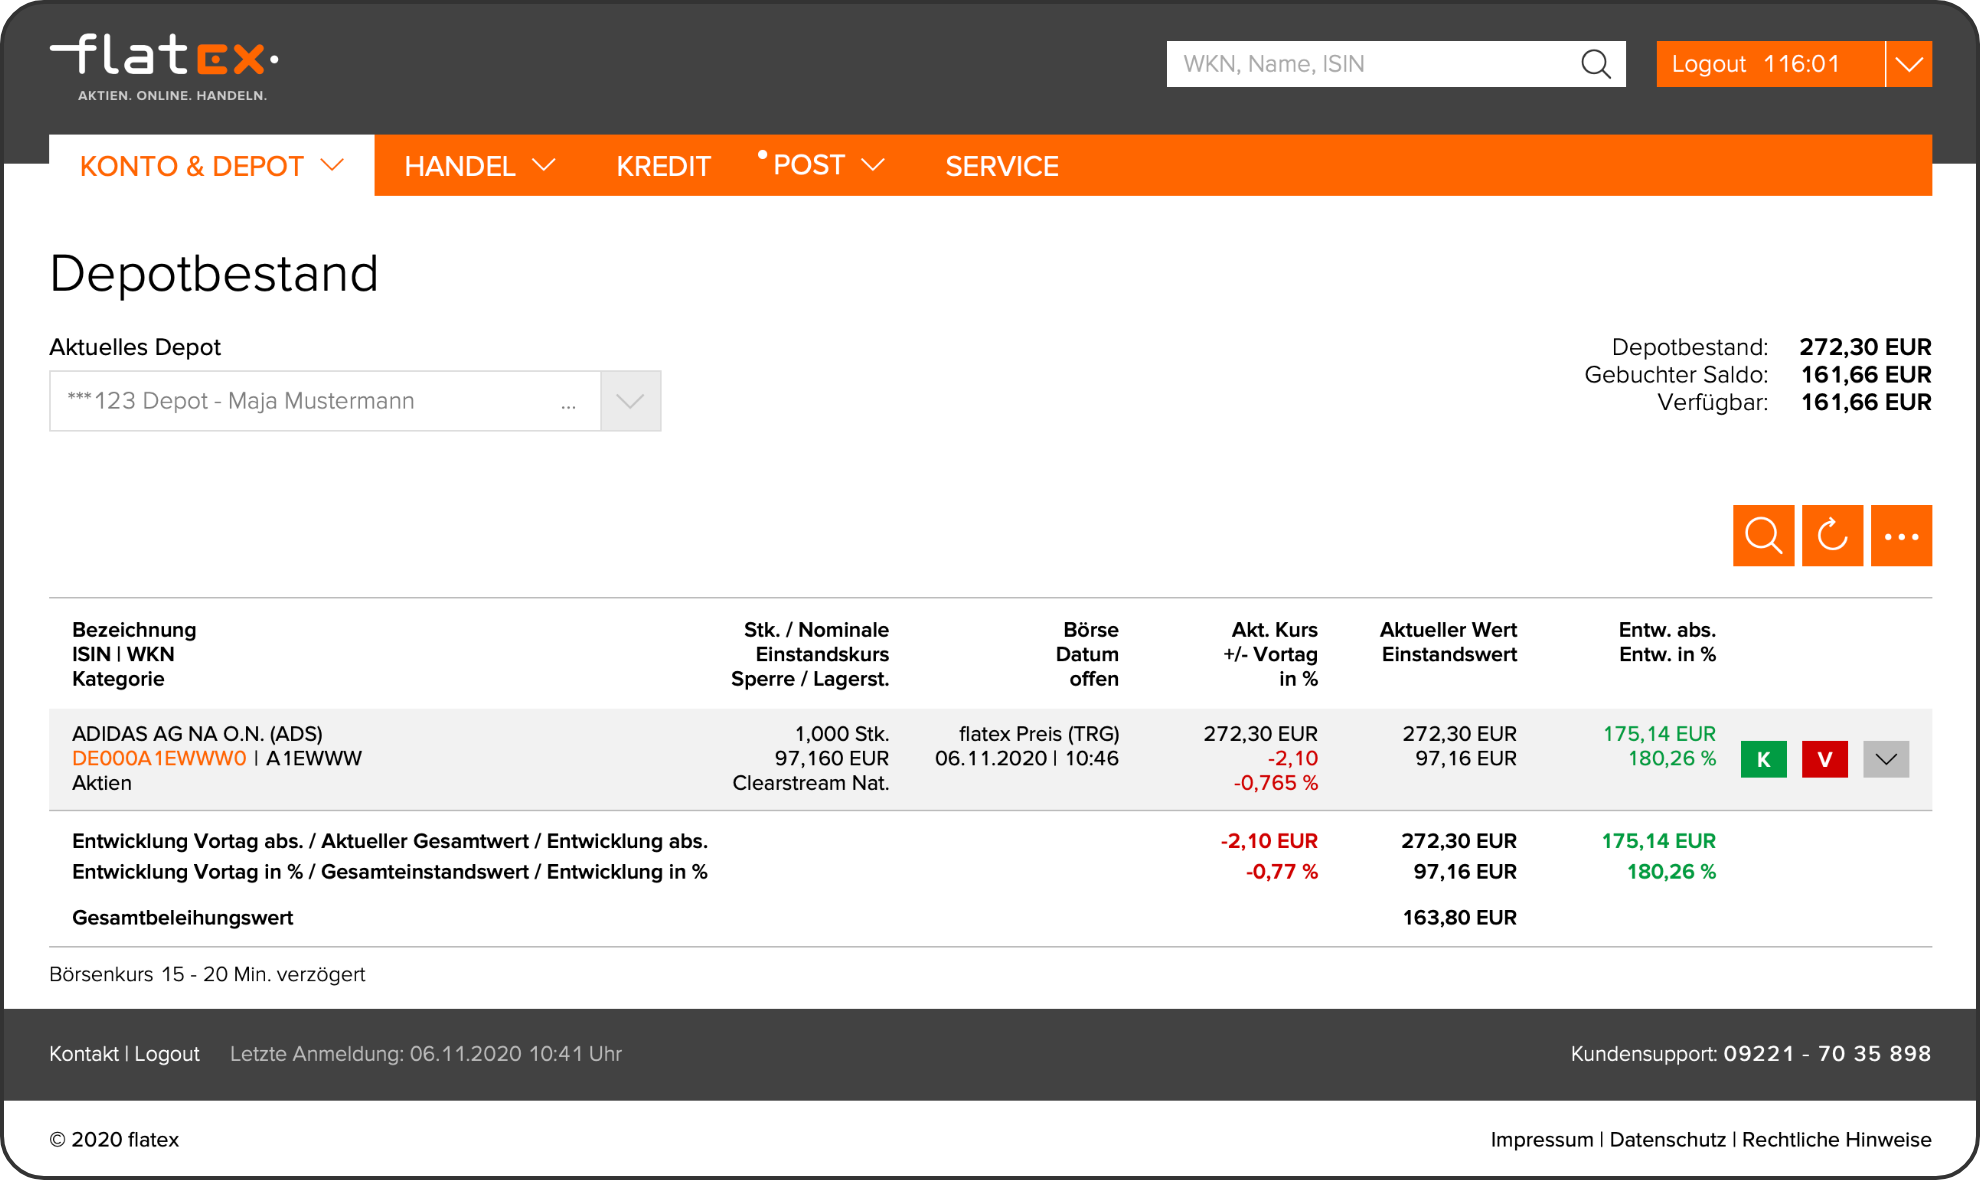This screenshot has width=1980, height=1180.
Task: Click the orange depot search button
Action: pos(1763,535)
